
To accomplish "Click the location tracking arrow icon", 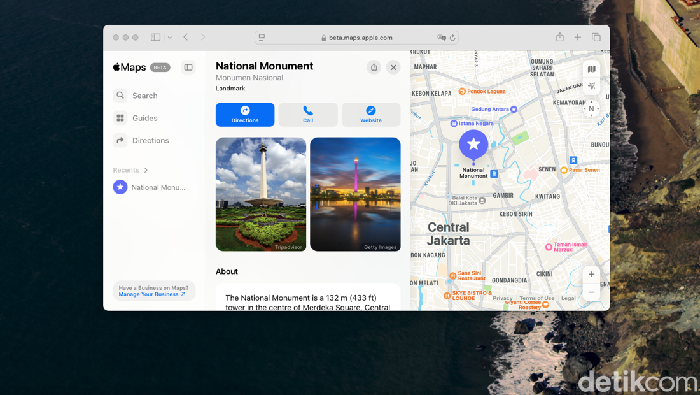I will point(592,86).
